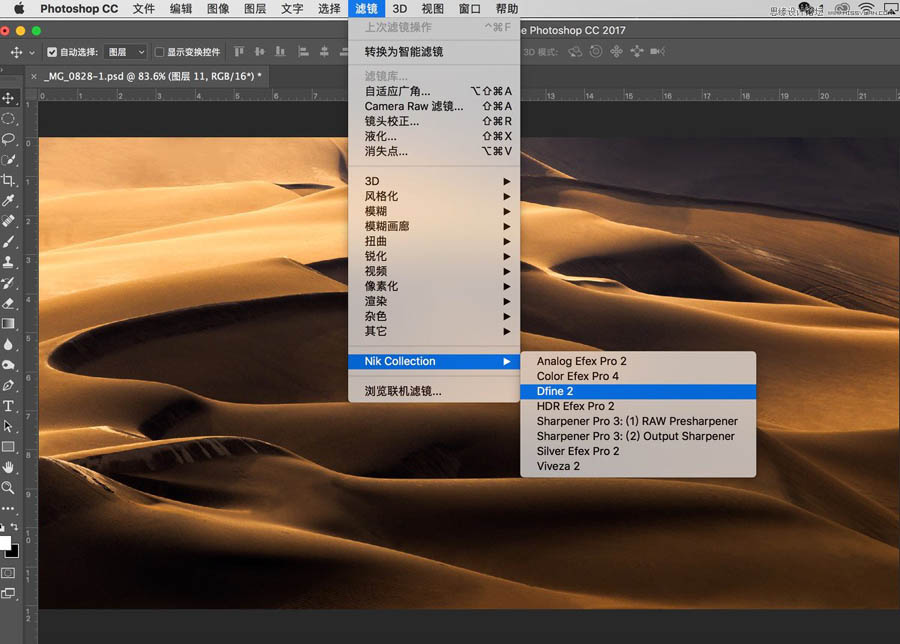Select the Lasso tool
This screenshot has height=644, width=900.
coord(11,140)
